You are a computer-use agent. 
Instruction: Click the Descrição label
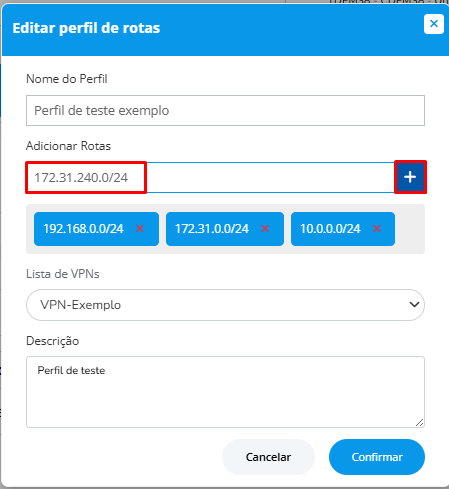53,341
